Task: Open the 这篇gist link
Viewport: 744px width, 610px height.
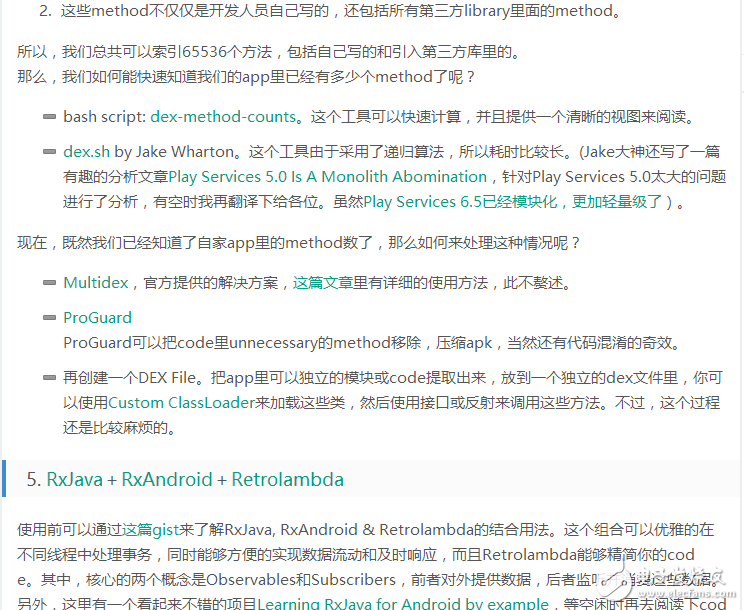Action: click(150, 529)
